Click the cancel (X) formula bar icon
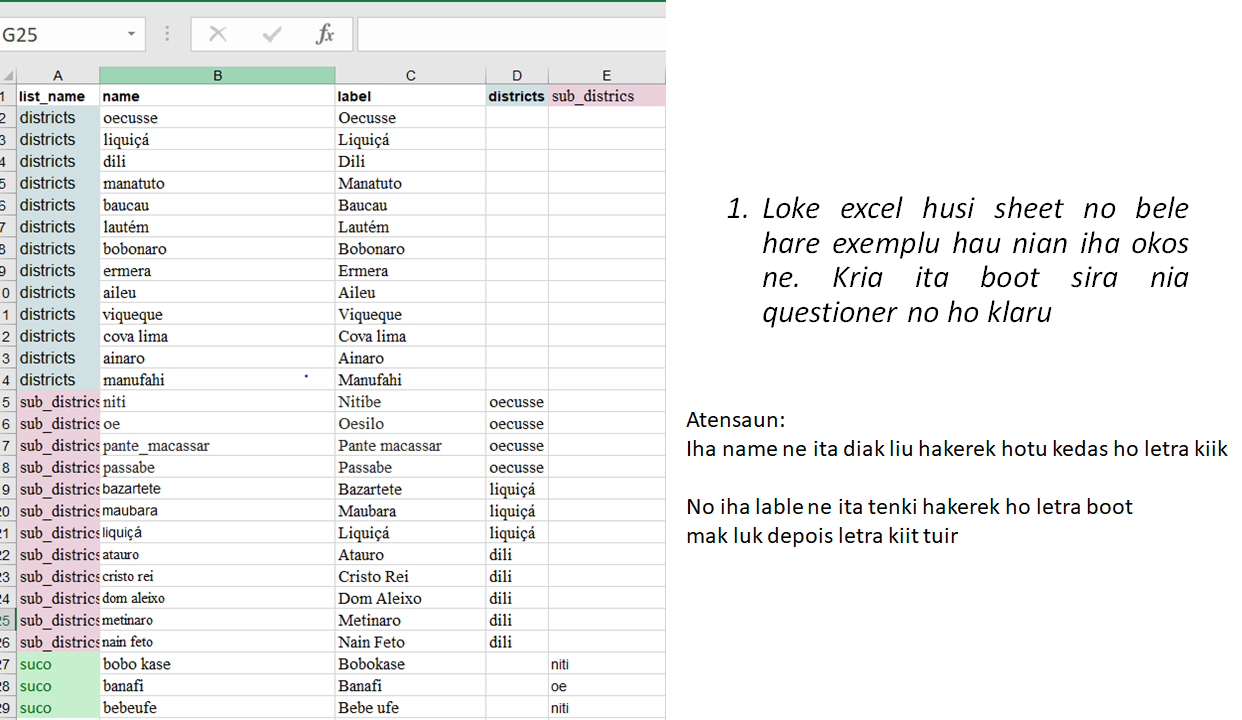Image resolution: width=1242 pixels, height=720 pixels. click(x=218, y=35)
